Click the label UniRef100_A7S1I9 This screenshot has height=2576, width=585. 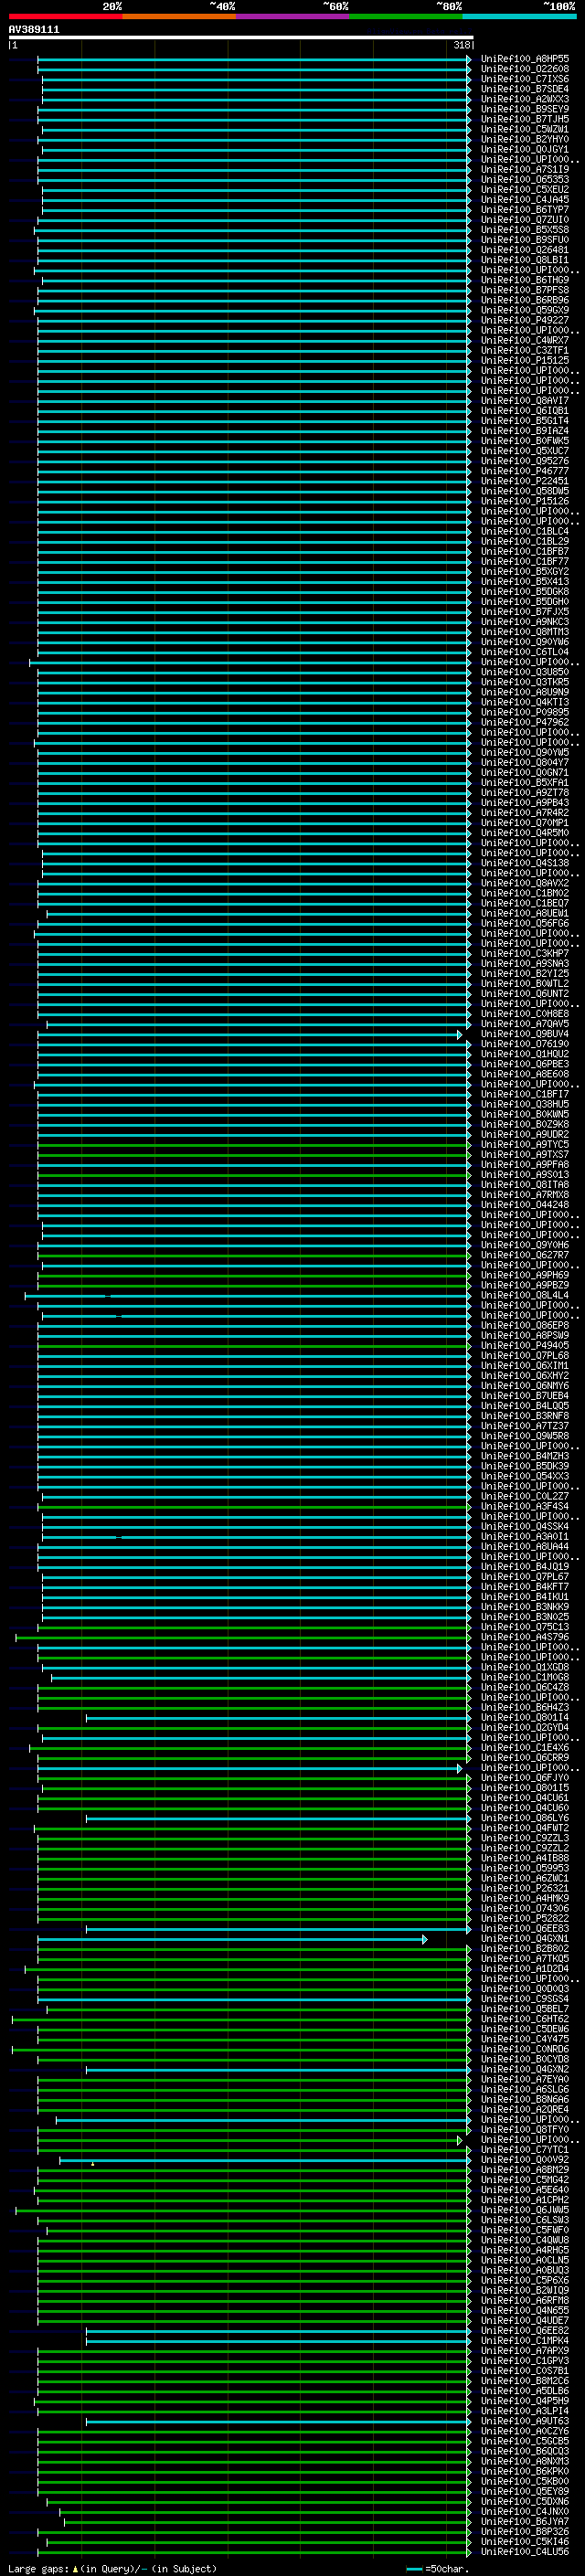525,169
